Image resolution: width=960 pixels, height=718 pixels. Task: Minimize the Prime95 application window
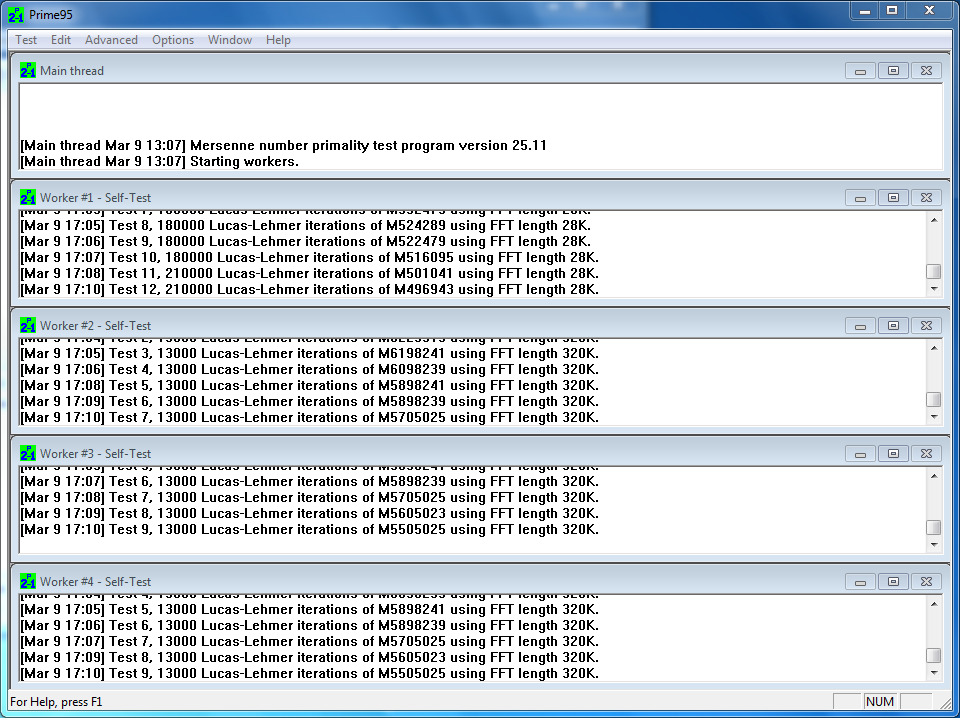tap(864, 11)
